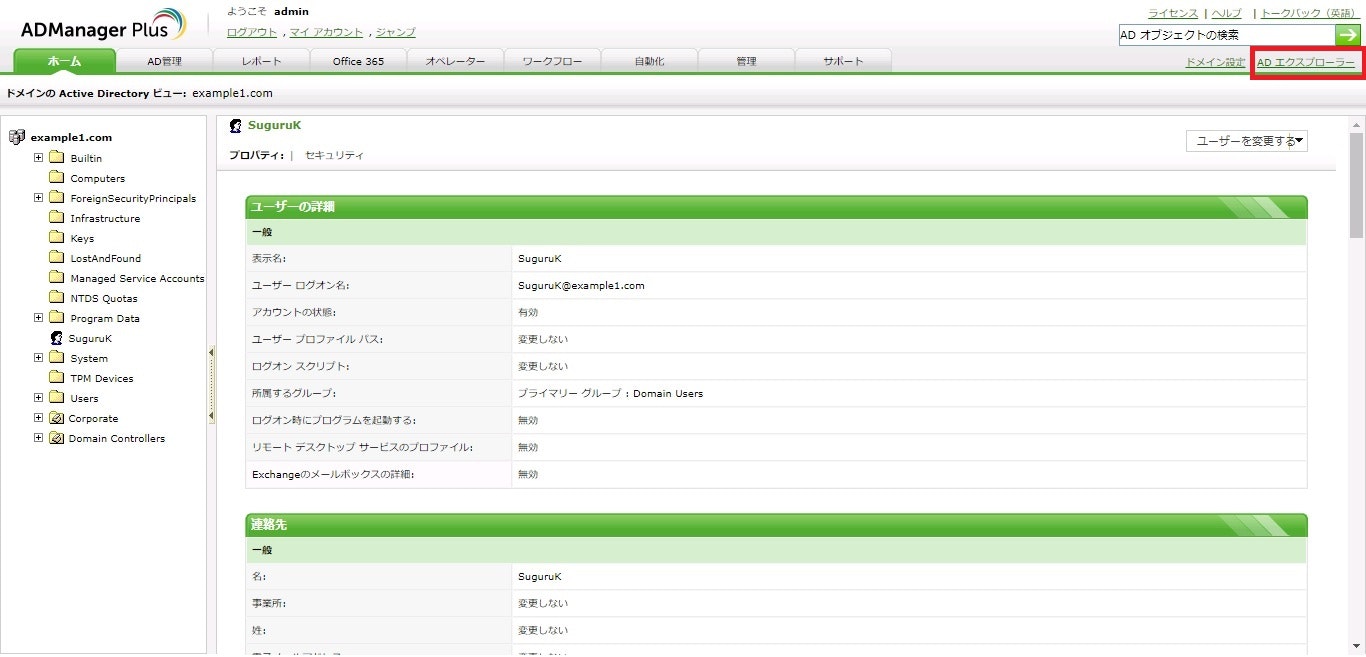Click the ログアウト link
The height and width of the screenshot is (657, 1366).
pos(252,32)
